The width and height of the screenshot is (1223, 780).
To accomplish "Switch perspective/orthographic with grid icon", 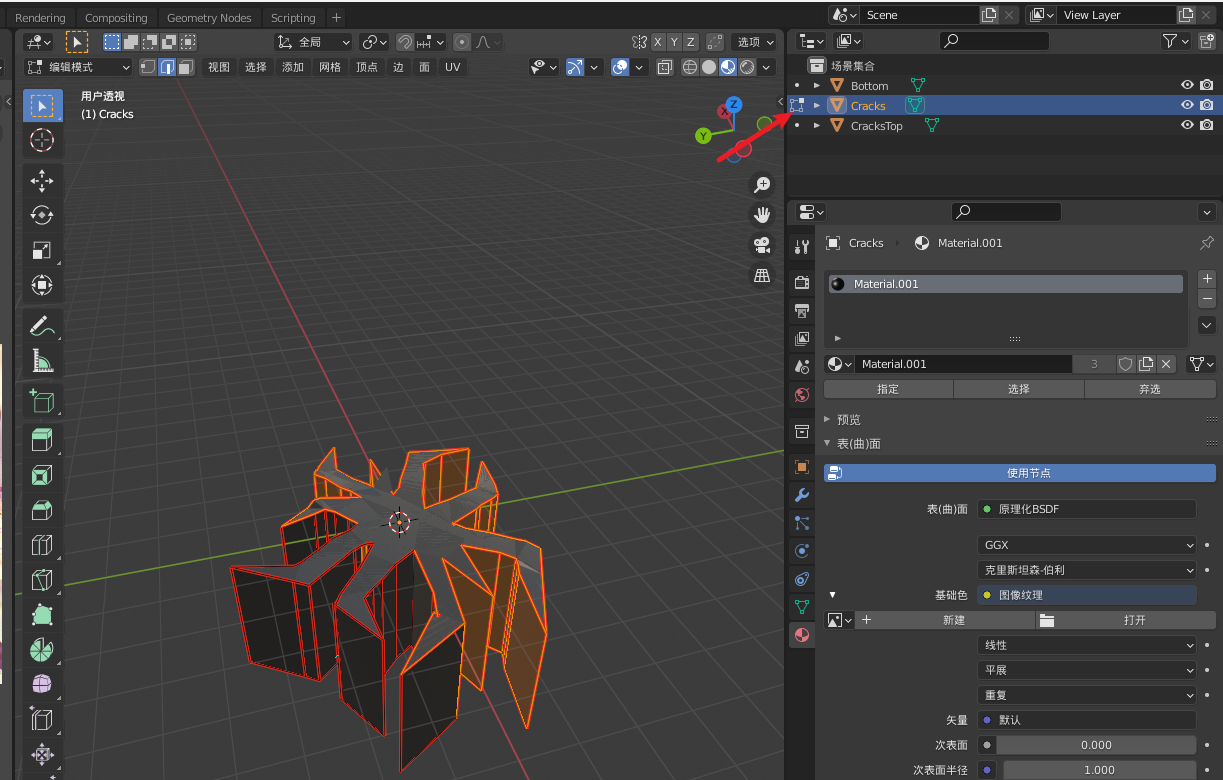I will 762,275.
